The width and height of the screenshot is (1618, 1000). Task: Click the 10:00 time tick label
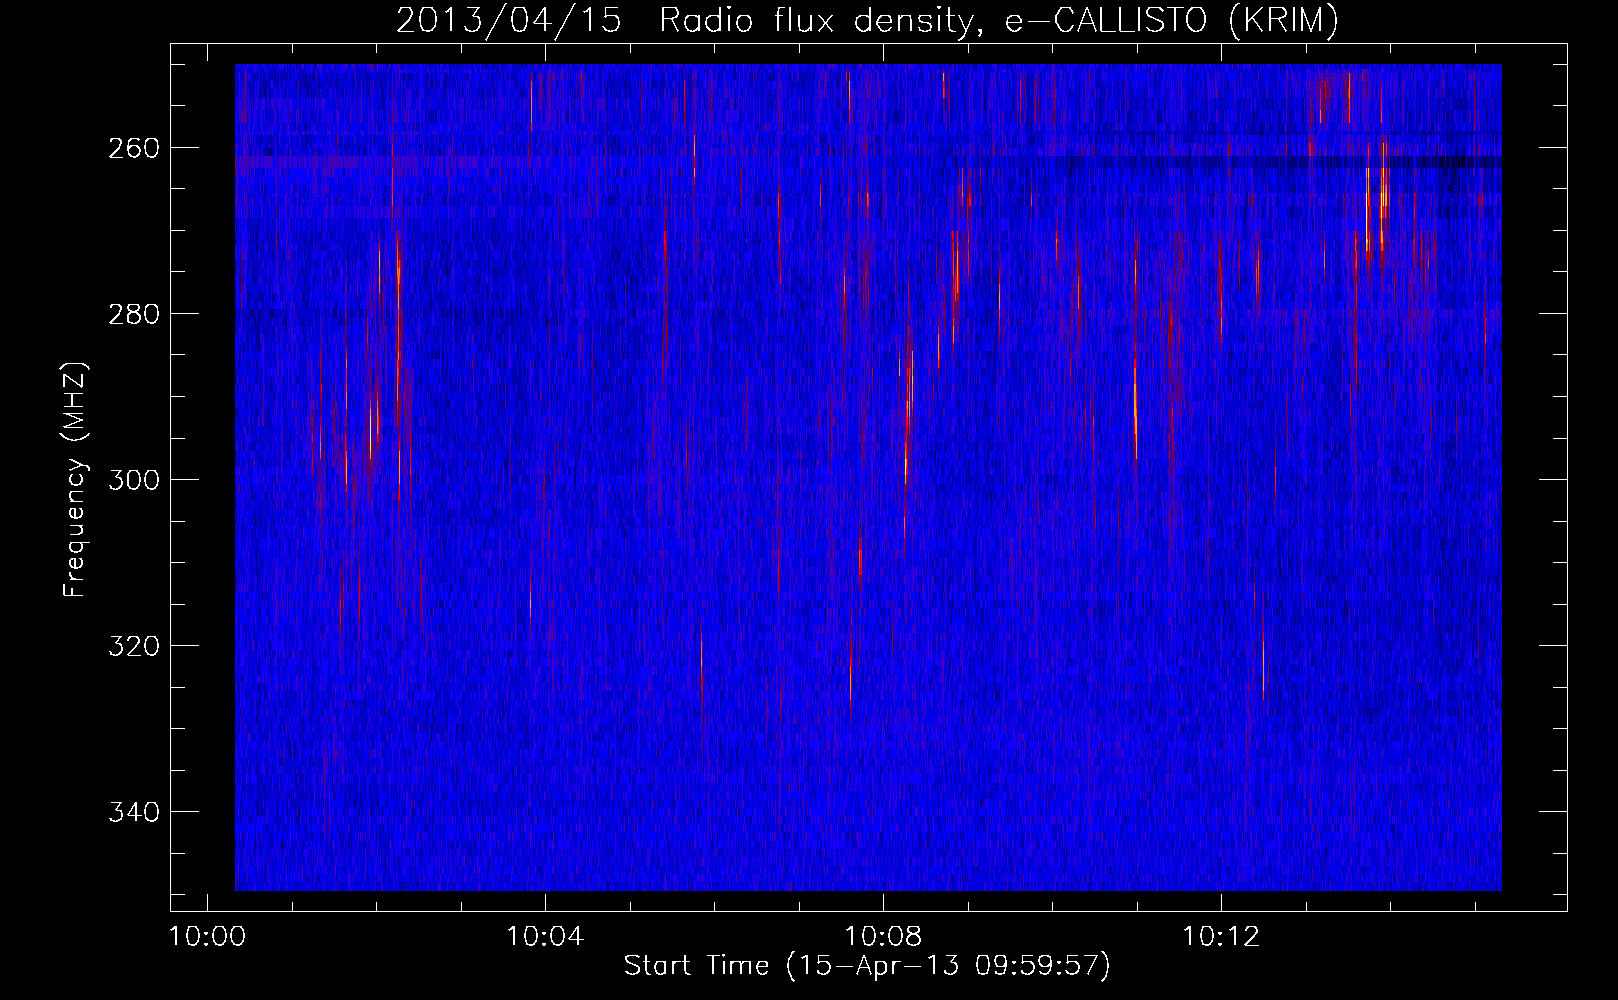coord(207,937)
